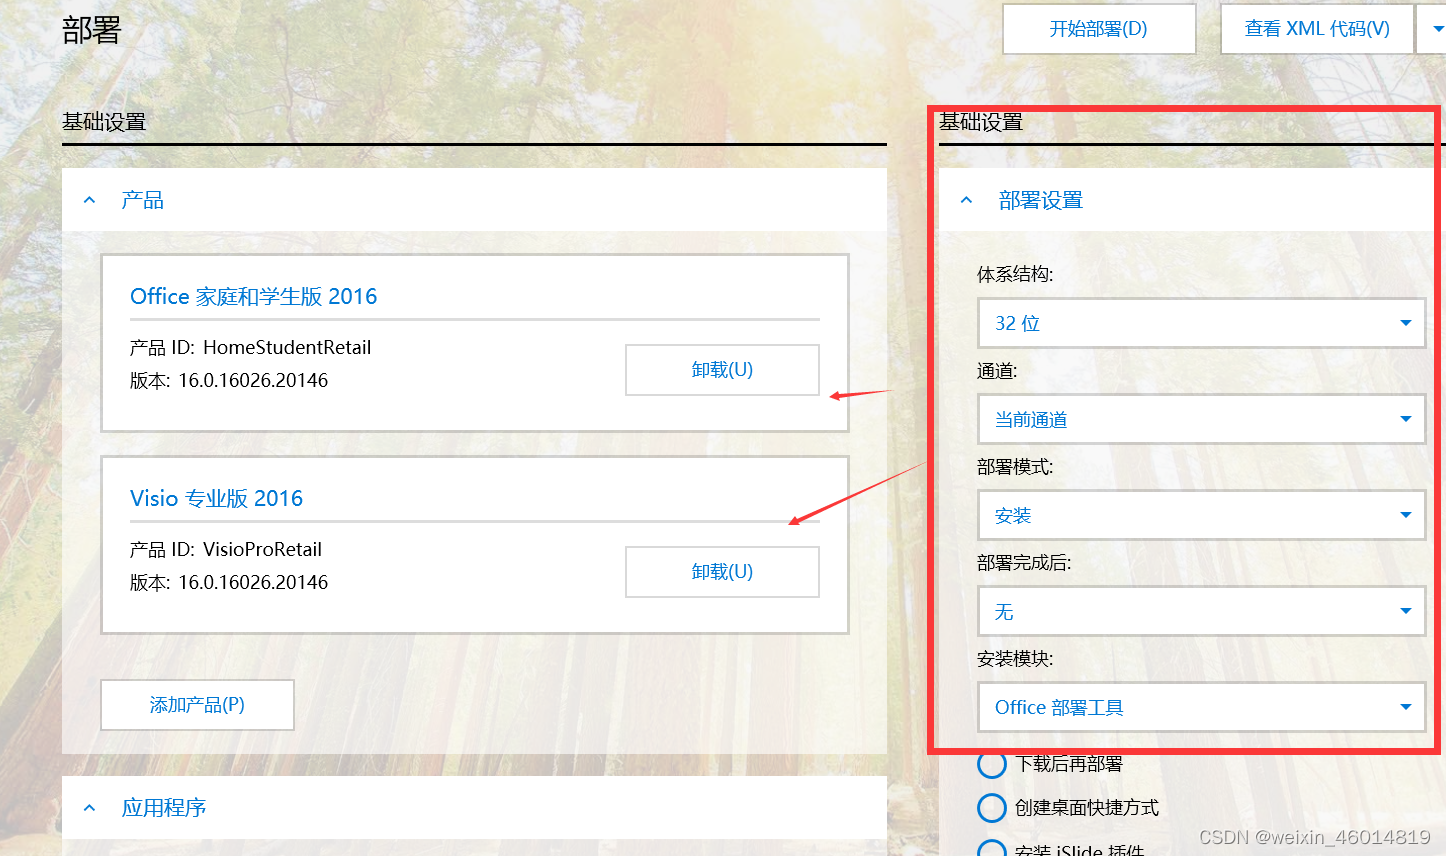This screenshot has height=856, width=1446.
Task: Open the 部署模式 dropdown arrow
Action: tap(1404, 515)
